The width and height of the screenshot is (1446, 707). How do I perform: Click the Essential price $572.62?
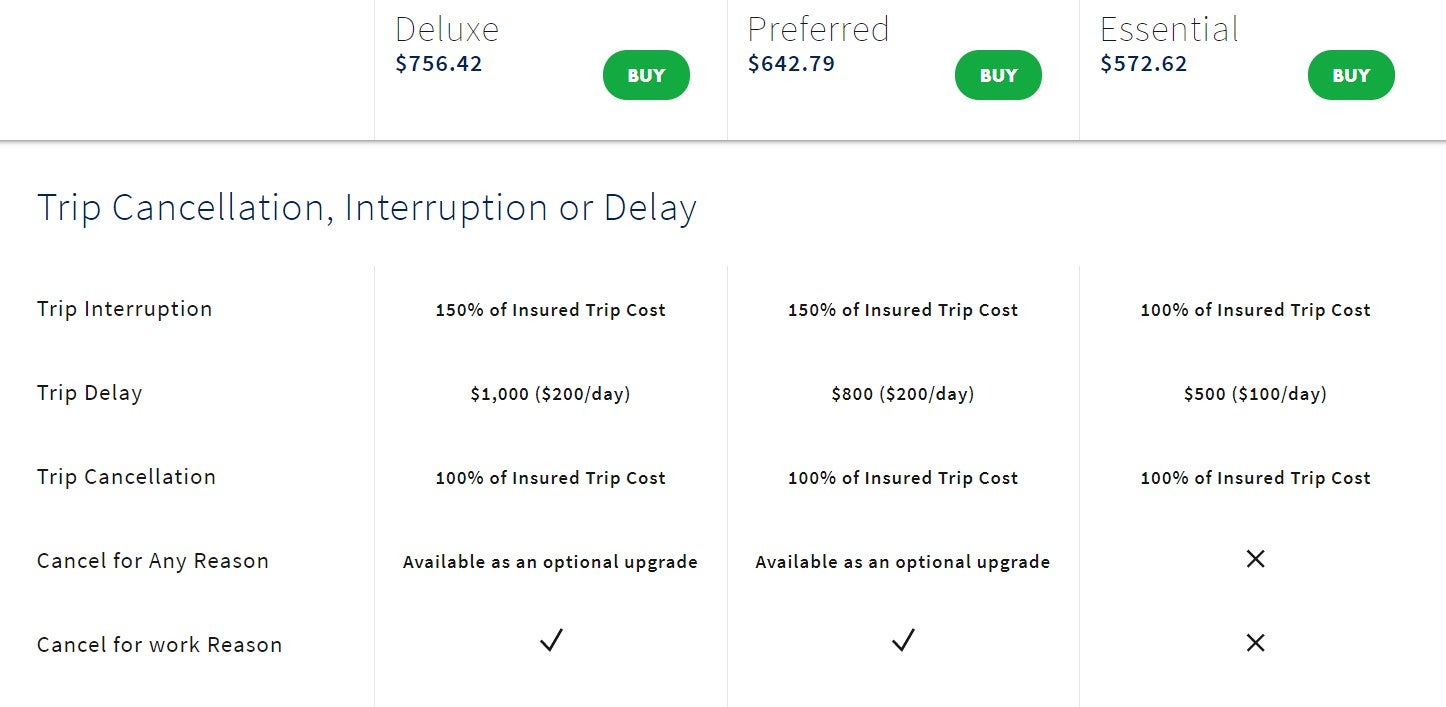1143,63
